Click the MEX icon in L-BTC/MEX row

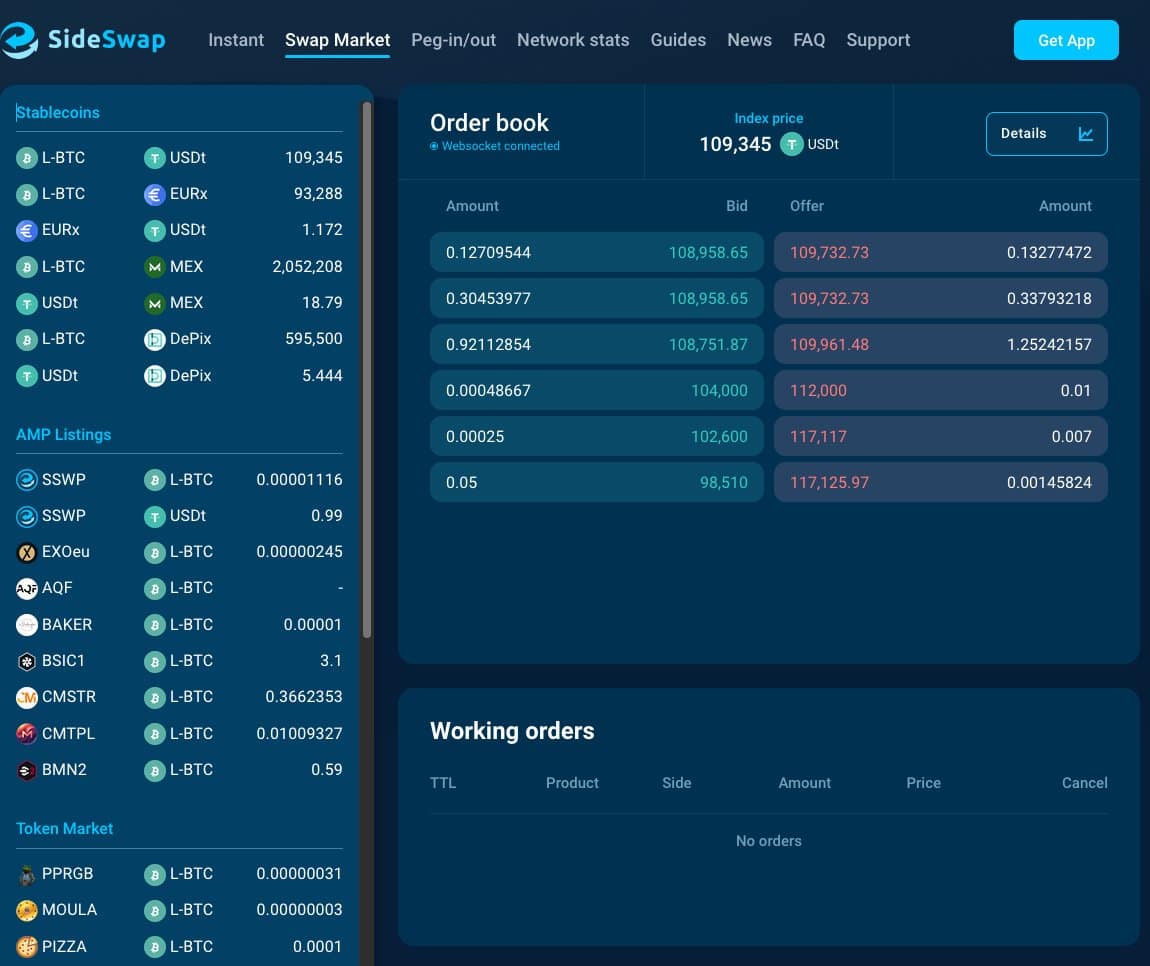tap(154, 267)
